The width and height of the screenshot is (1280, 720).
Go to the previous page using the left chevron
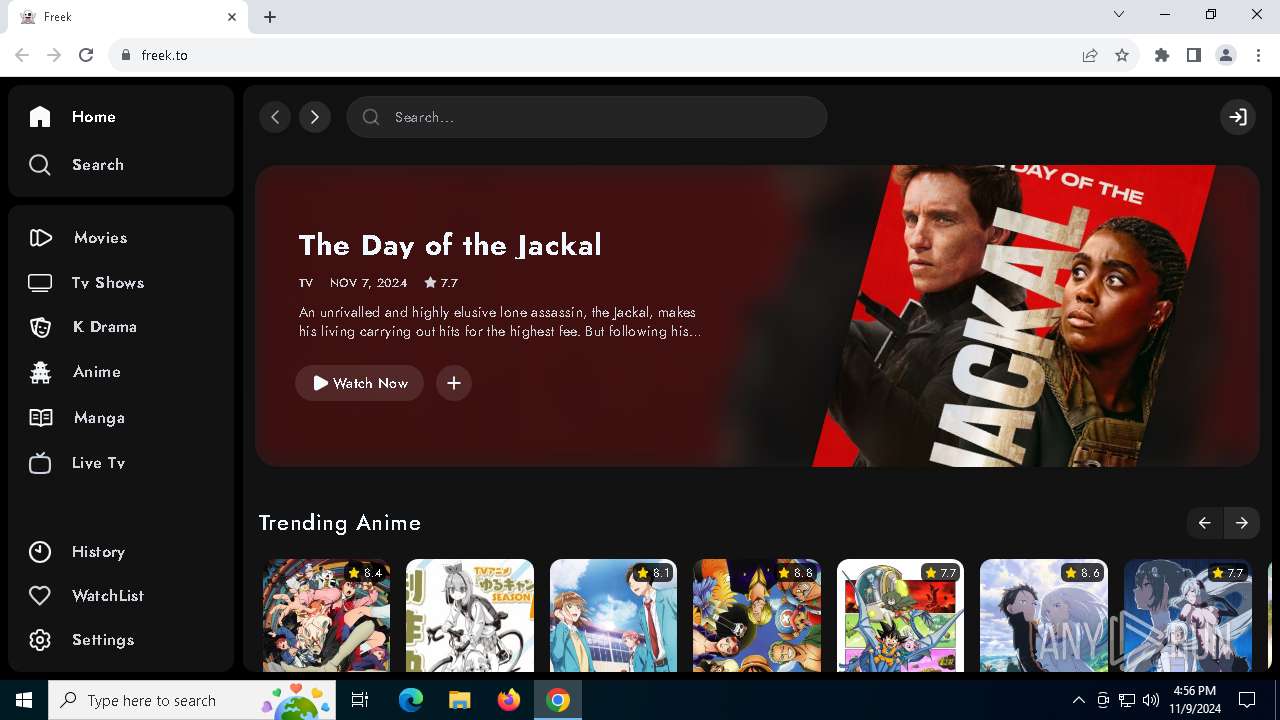pyautogui.click(x=275, y=117)
